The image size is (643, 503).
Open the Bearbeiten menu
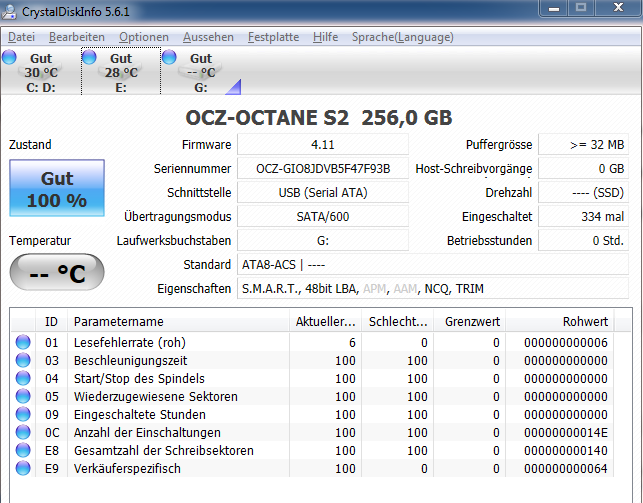[77, 37]
